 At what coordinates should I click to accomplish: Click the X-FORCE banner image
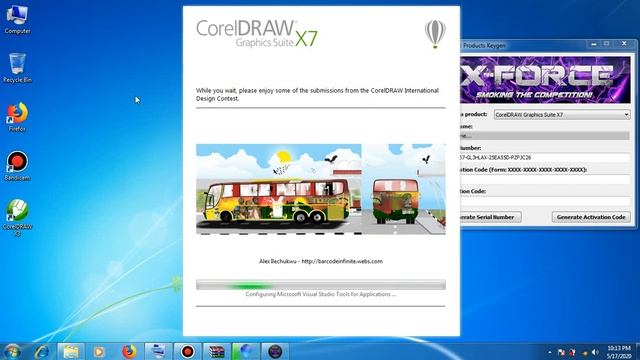click(545, 80)
